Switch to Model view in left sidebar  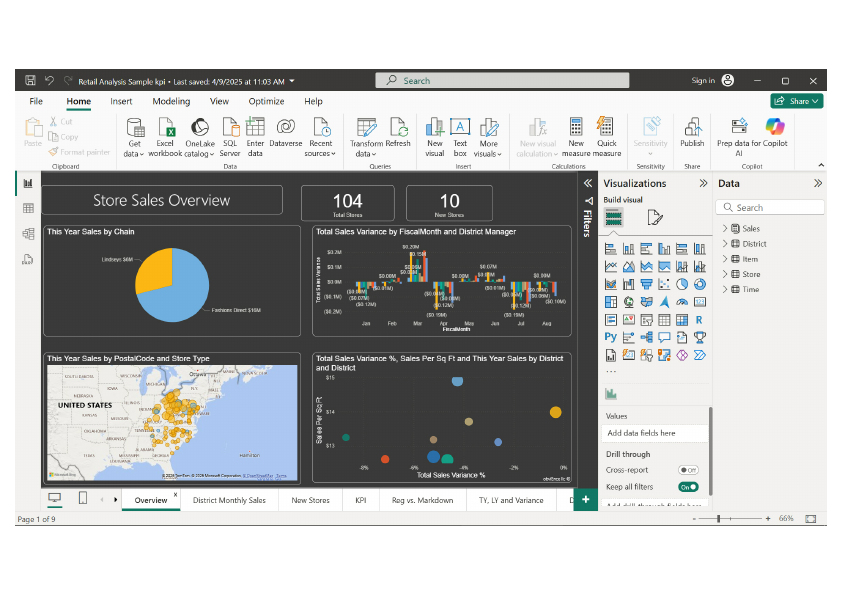[28, 234]
